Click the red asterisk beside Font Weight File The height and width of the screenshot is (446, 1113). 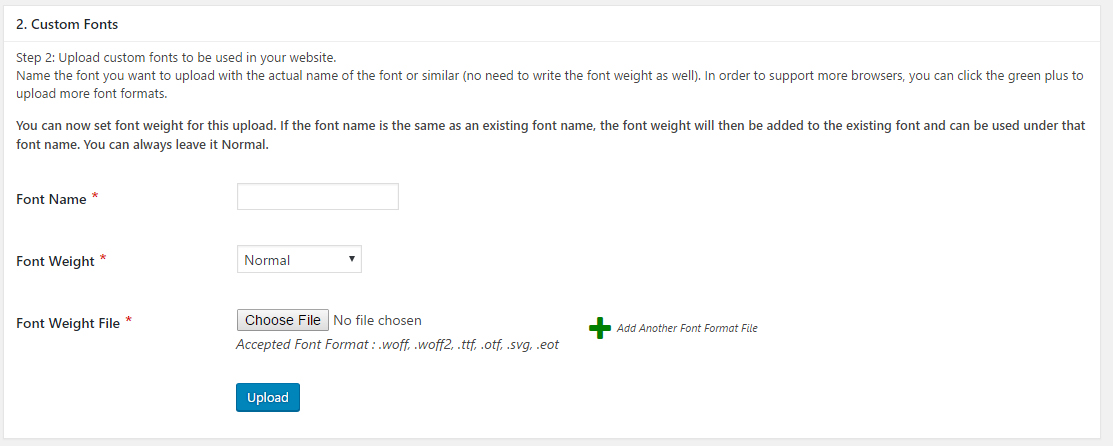[129, 321]
